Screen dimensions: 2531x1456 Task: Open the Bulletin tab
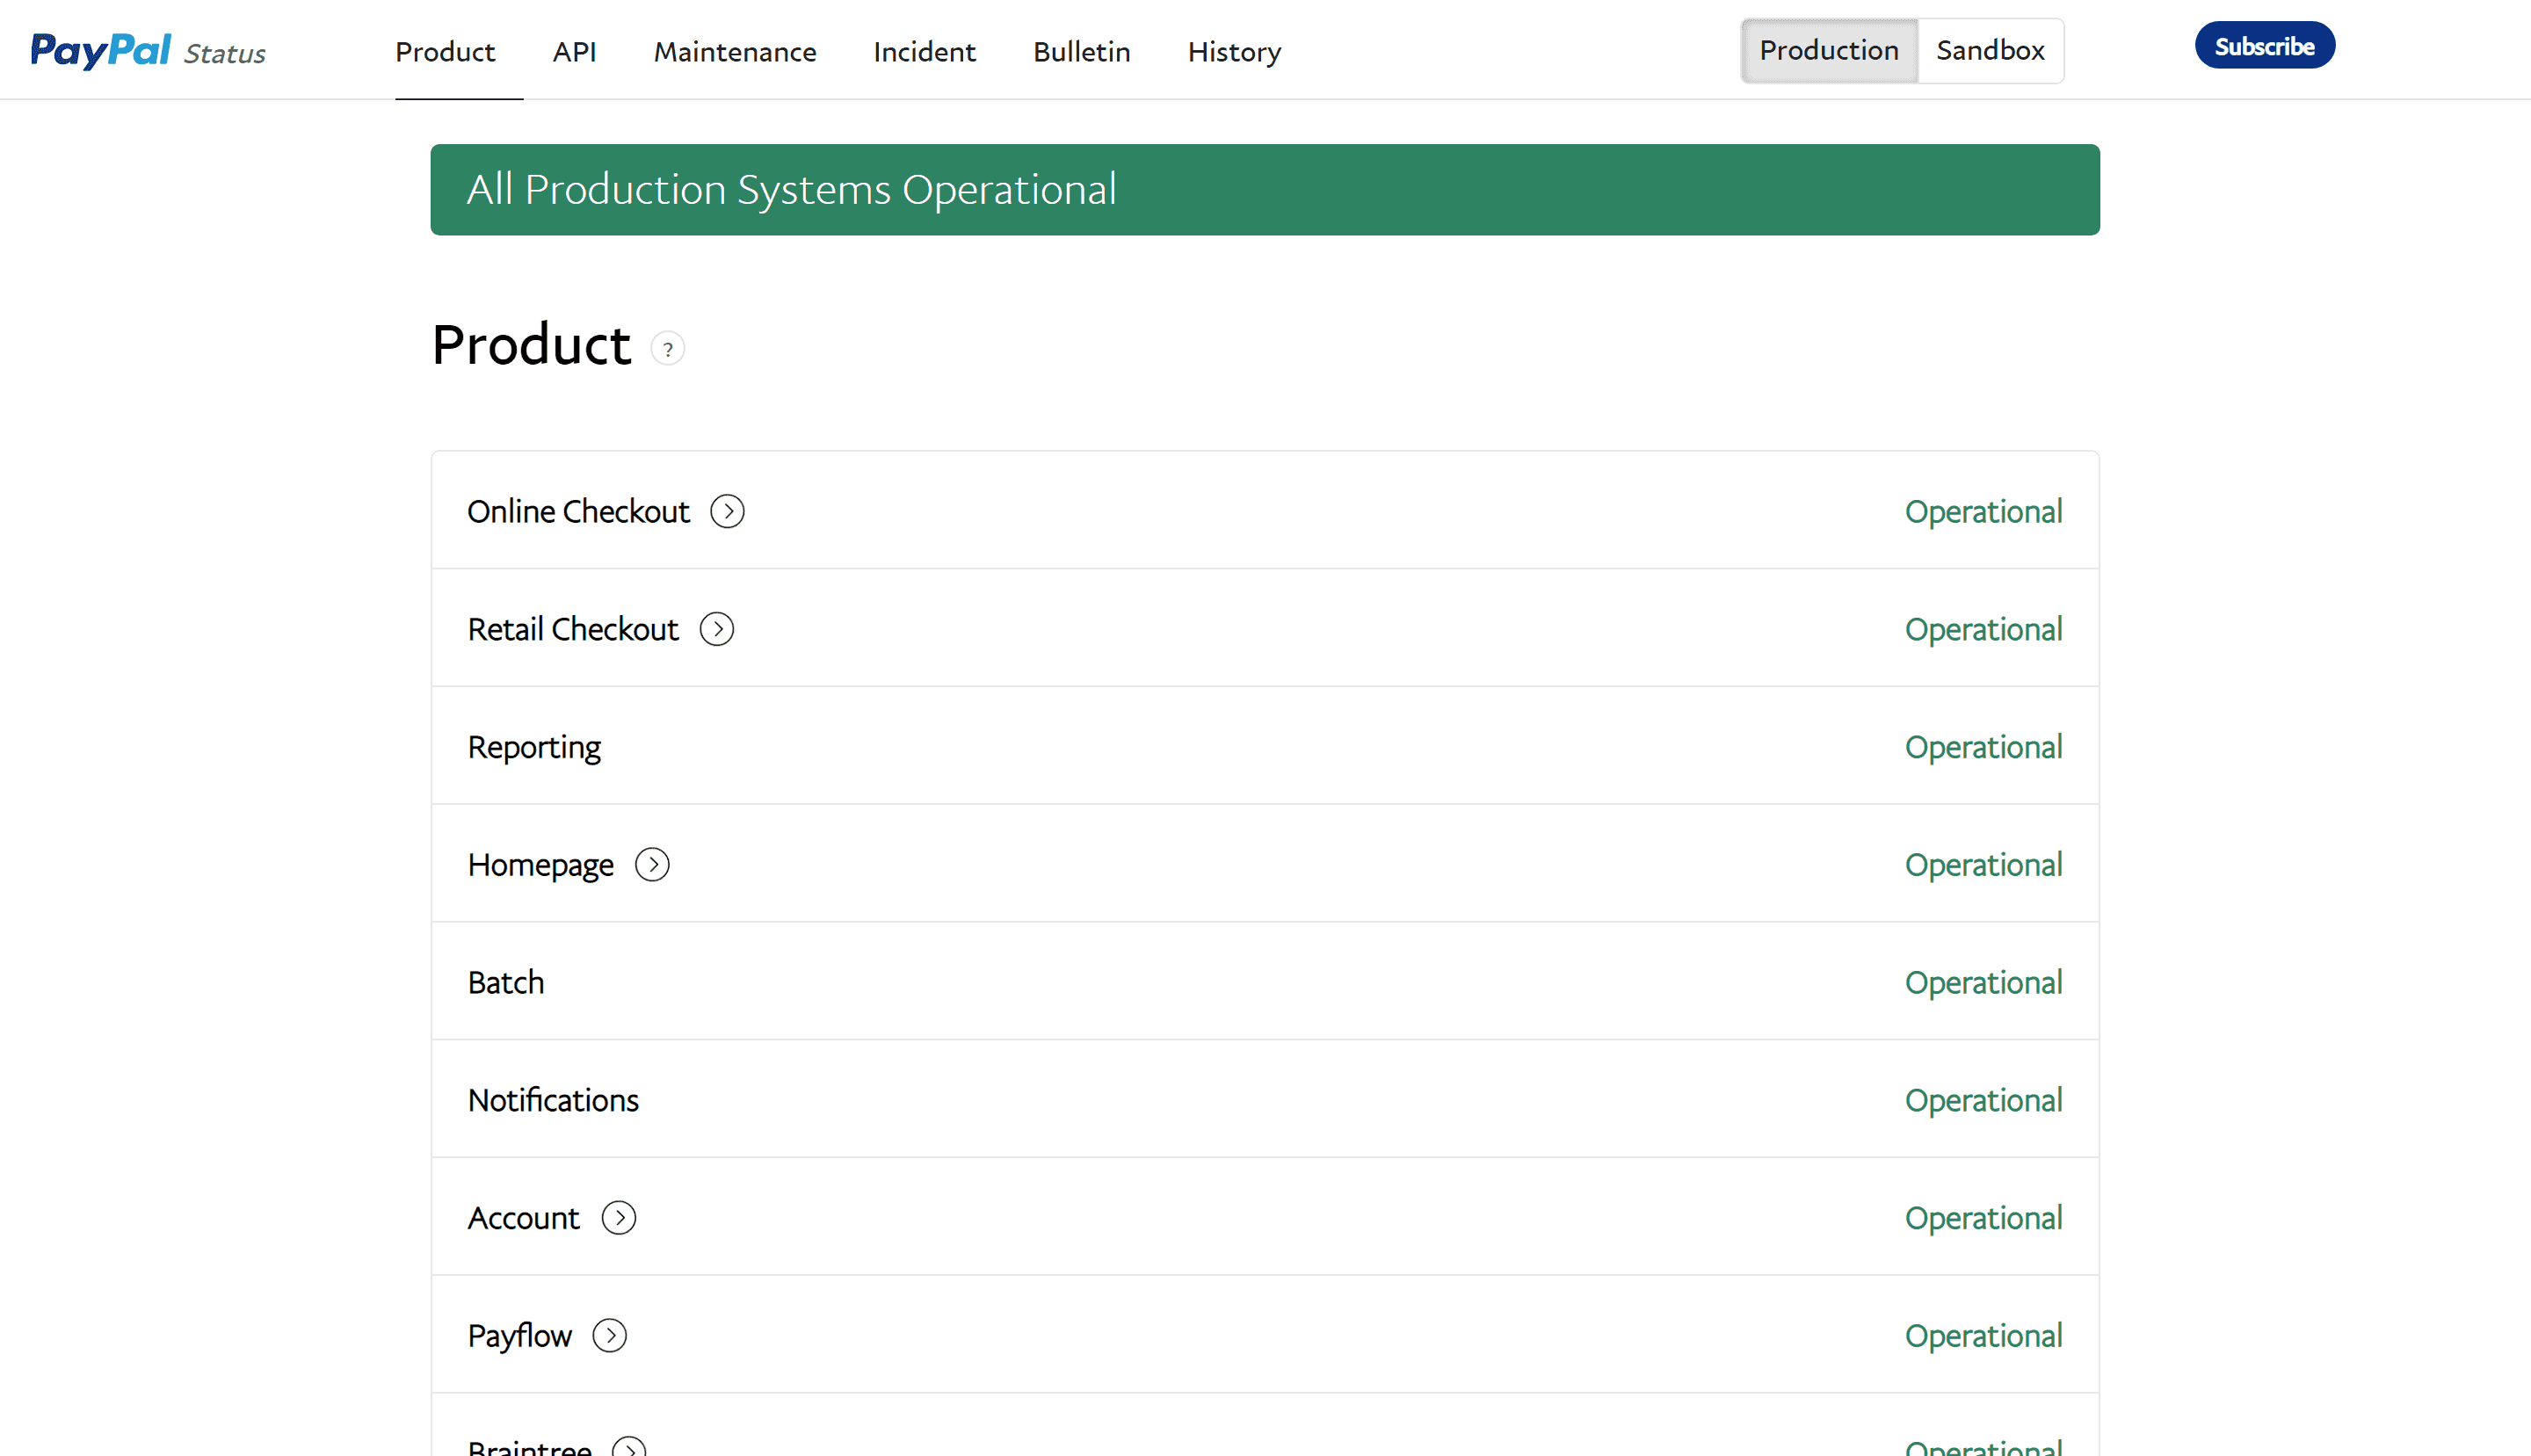pos(1081,52)
